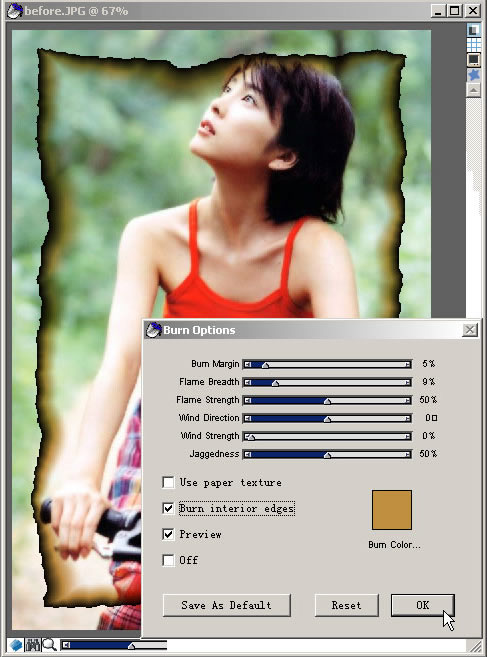
Task: Click the binoculars icon at bottom left
Action: pos(33,644)
